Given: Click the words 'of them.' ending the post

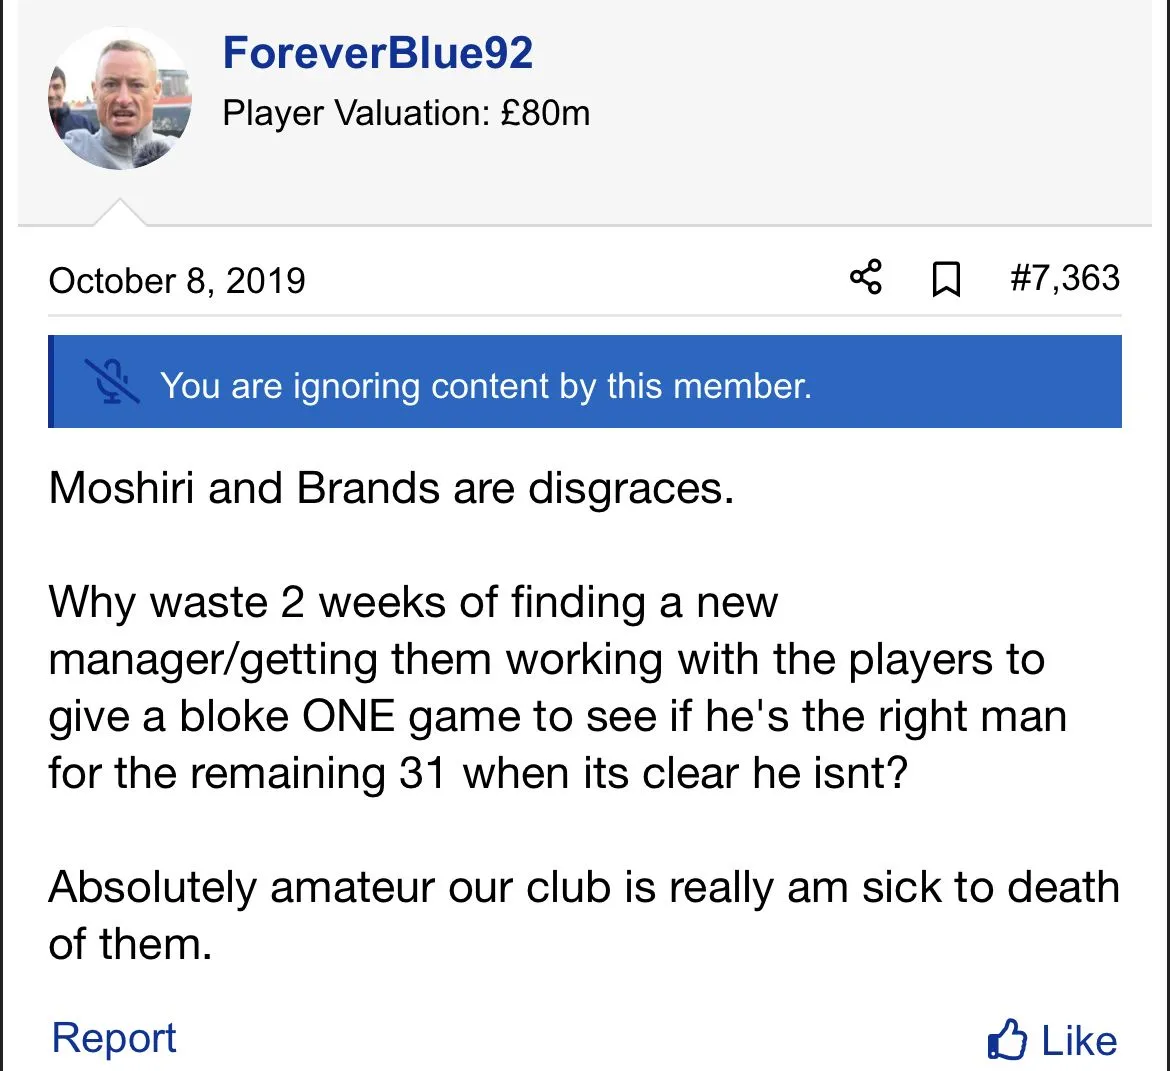Looking at the screenshot, I should click(x=130, y=944).
